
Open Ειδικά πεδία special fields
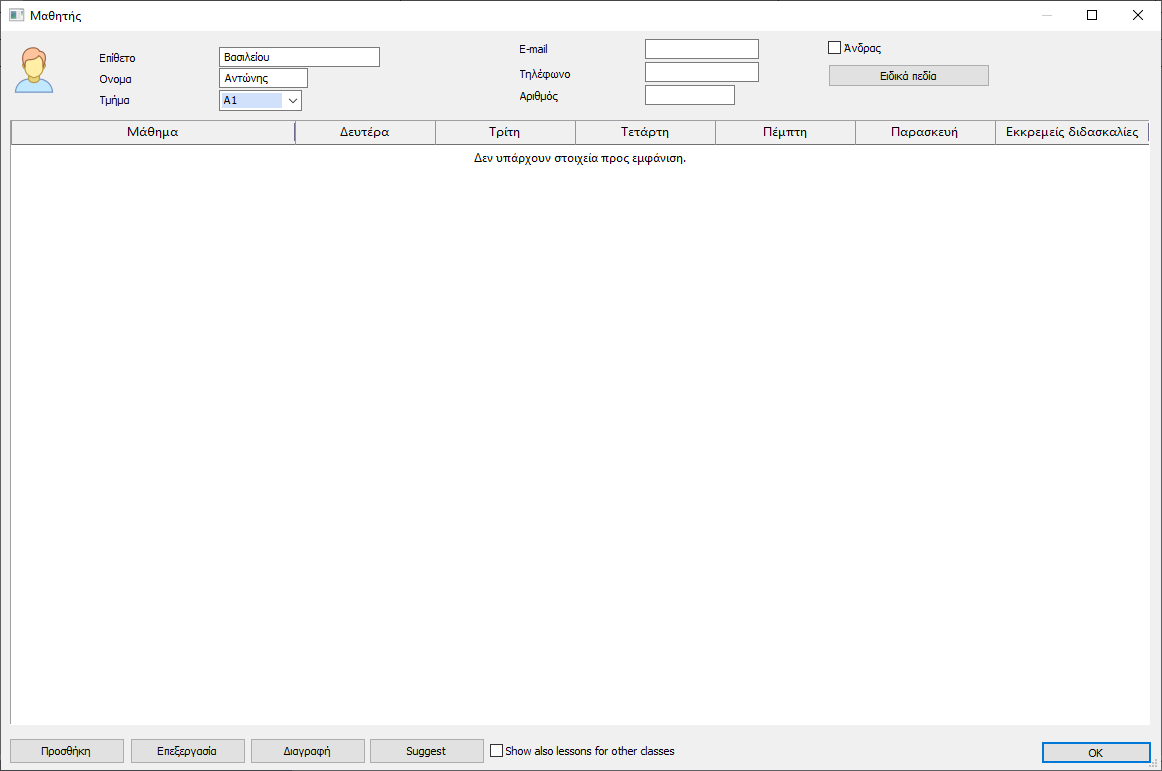click(908, 76)
